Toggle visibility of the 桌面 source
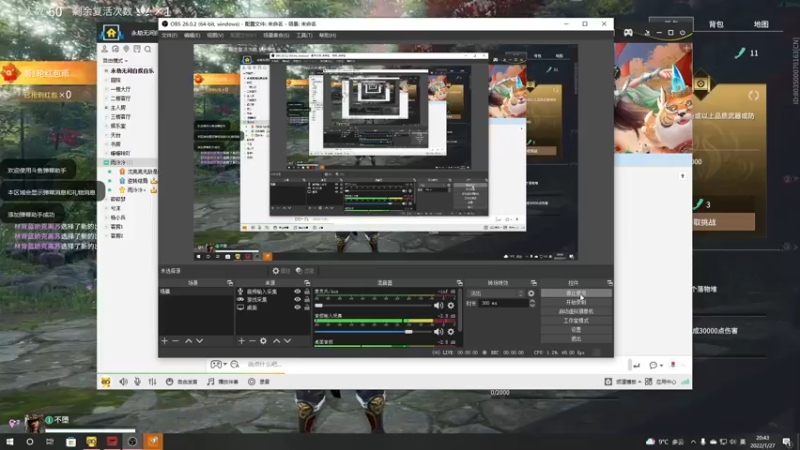800x450 pixels. 297,308
